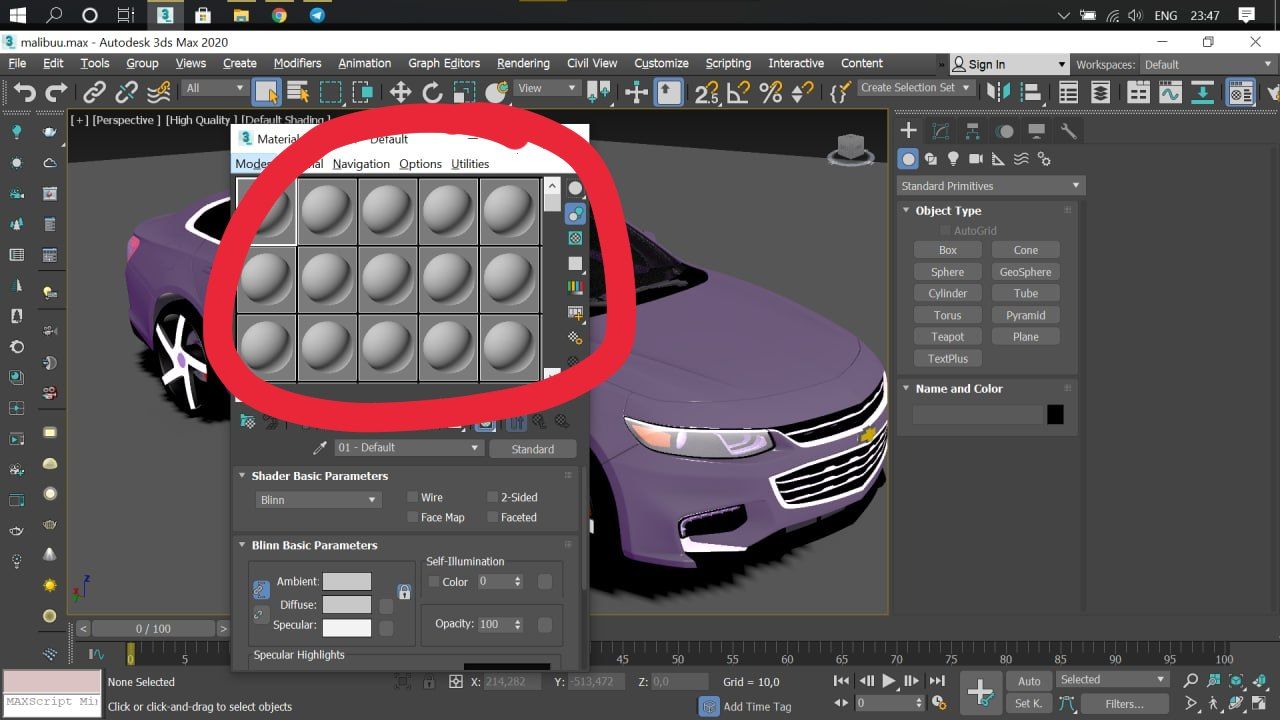Click the Standard material type button
The image size is (1280, 720).
[532, 449]
